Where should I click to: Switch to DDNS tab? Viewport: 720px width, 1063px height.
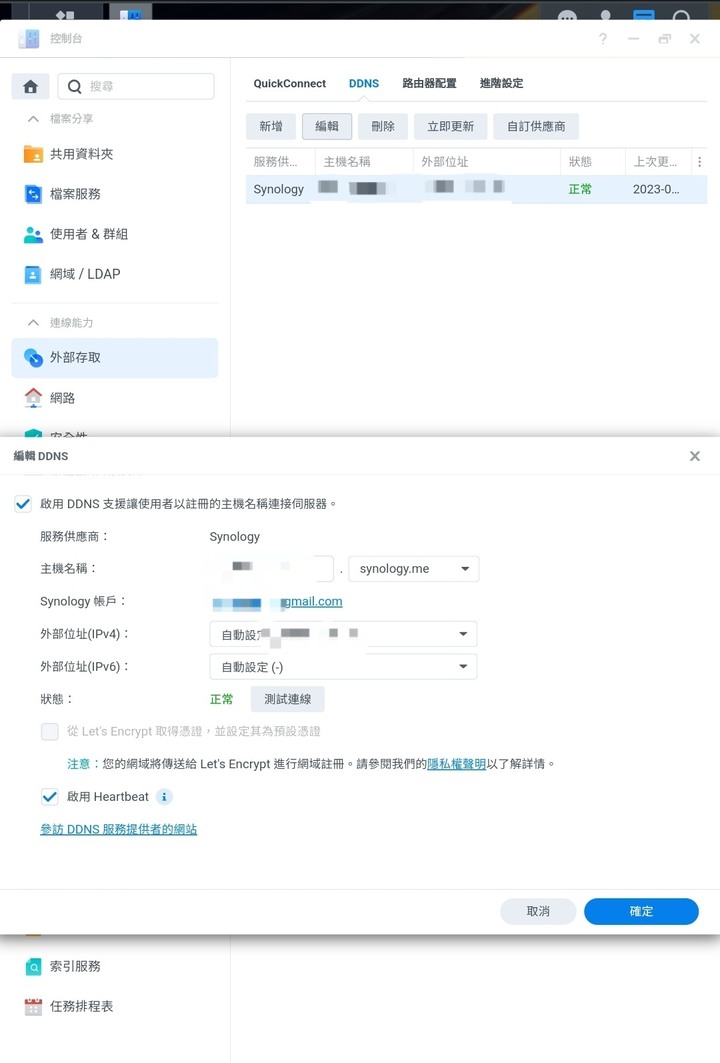[364, 83]
